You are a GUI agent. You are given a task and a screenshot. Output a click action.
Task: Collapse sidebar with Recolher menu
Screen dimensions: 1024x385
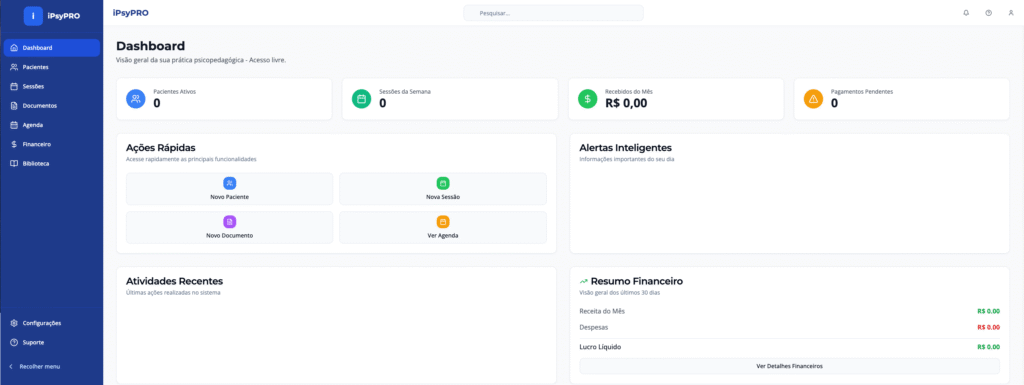(x=35, y=367)
